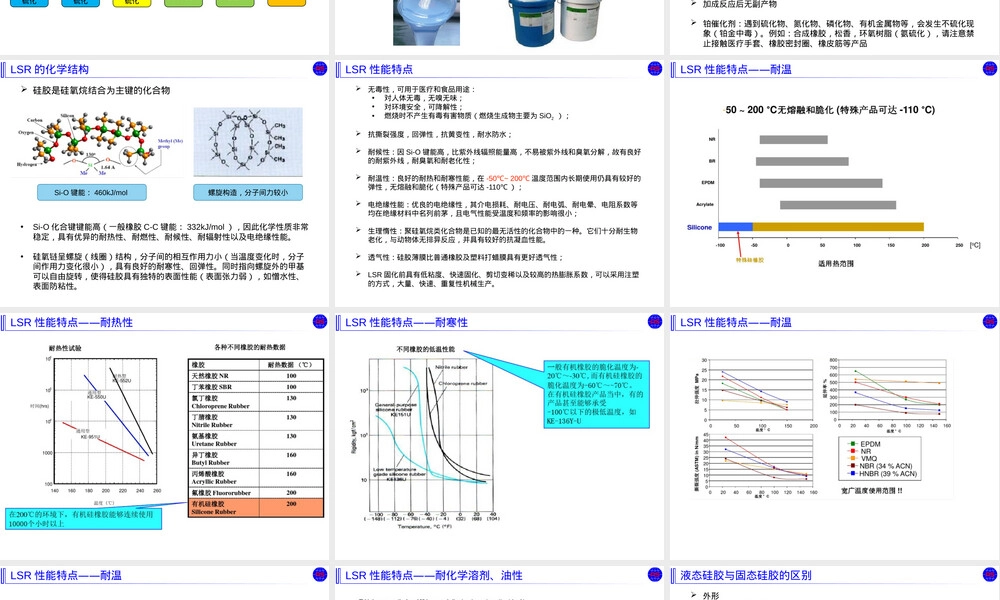Click the liquid silicone pouring photo
1000x600 pixels.
pyautogui.click(x=426, y=23)
